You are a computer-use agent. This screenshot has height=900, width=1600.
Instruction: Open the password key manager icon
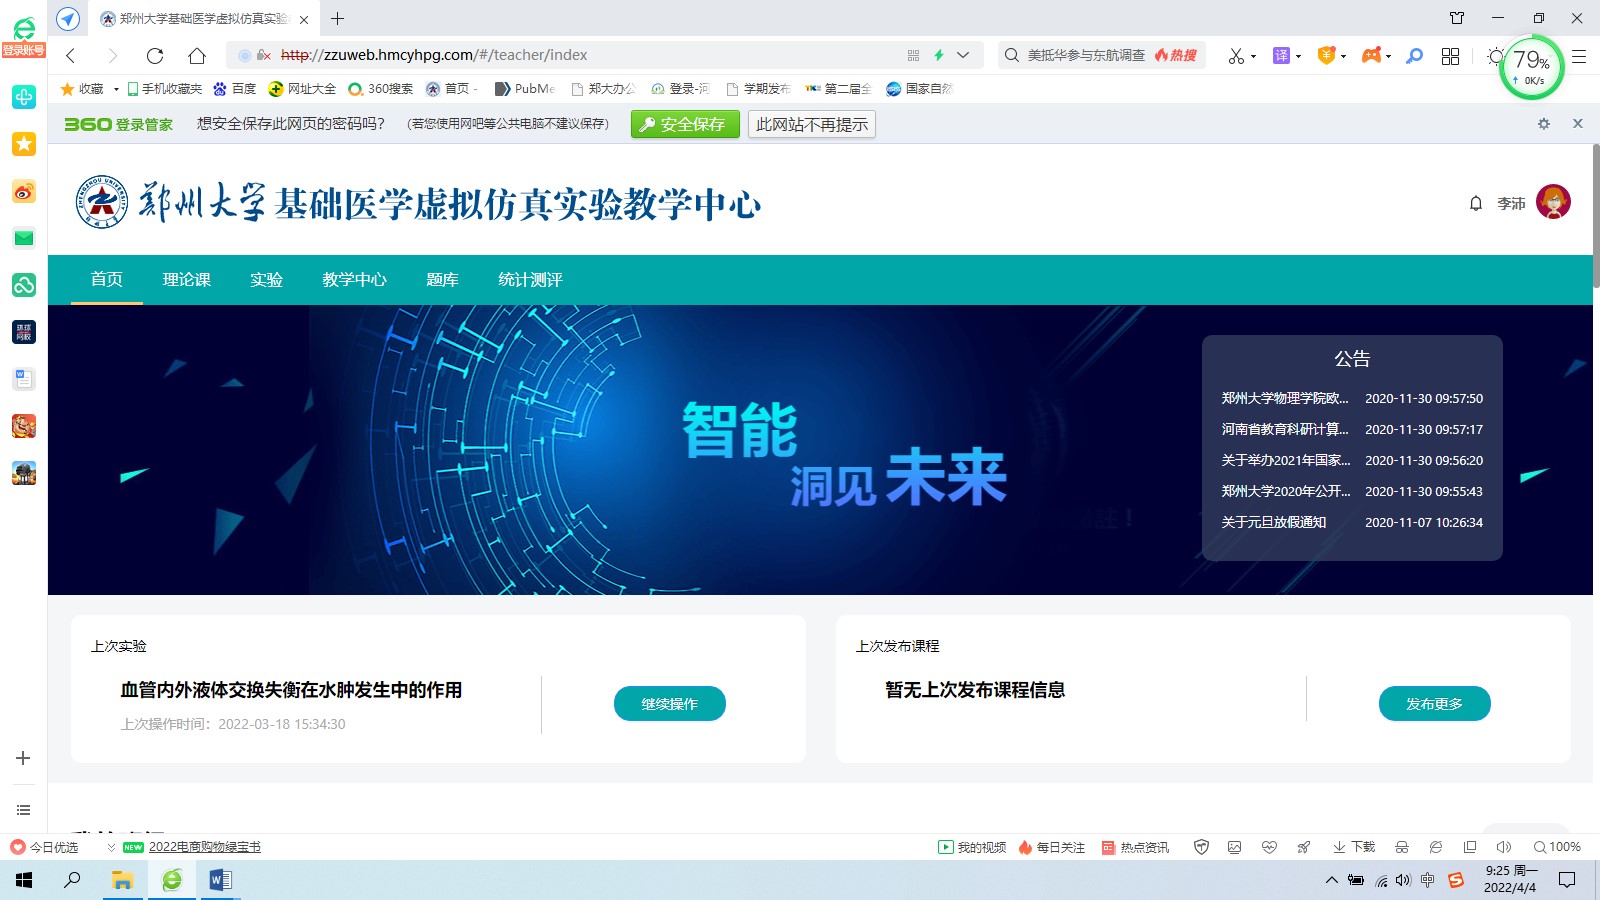click(1414, 56)
